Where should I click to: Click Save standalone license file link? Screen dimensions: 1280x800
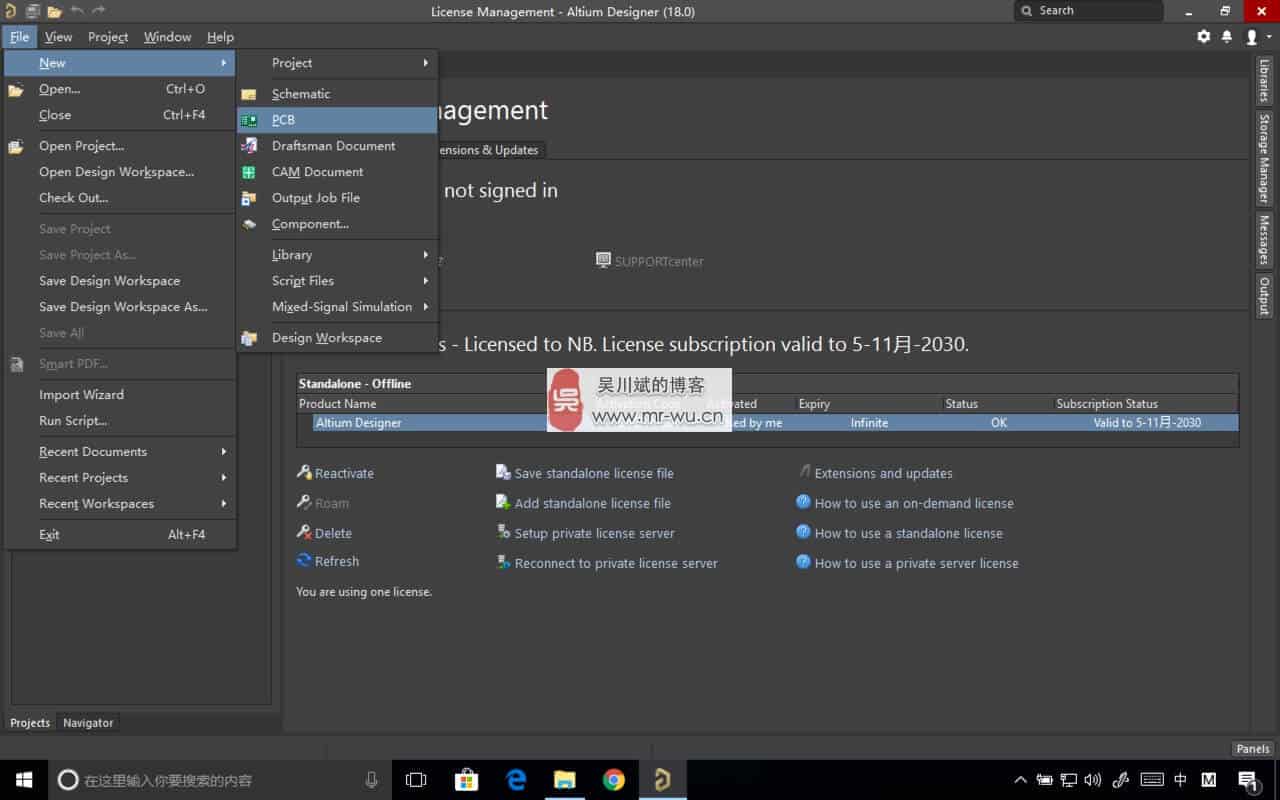593,473
